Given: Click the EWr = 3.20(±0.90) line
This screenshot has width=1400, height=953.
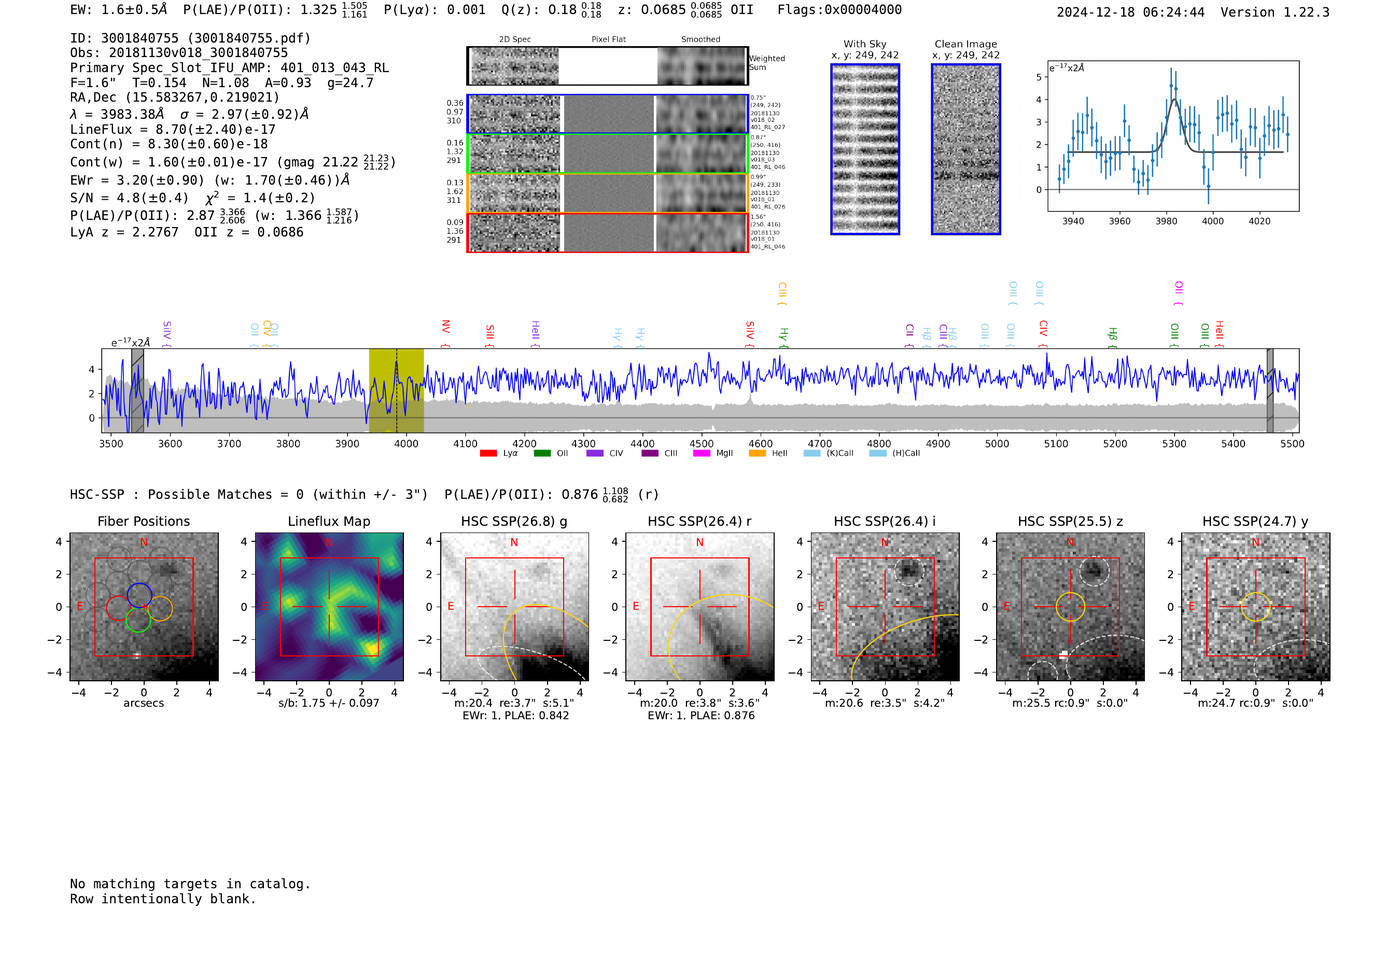Looking at the screenshot, I should tap(210, 180).
